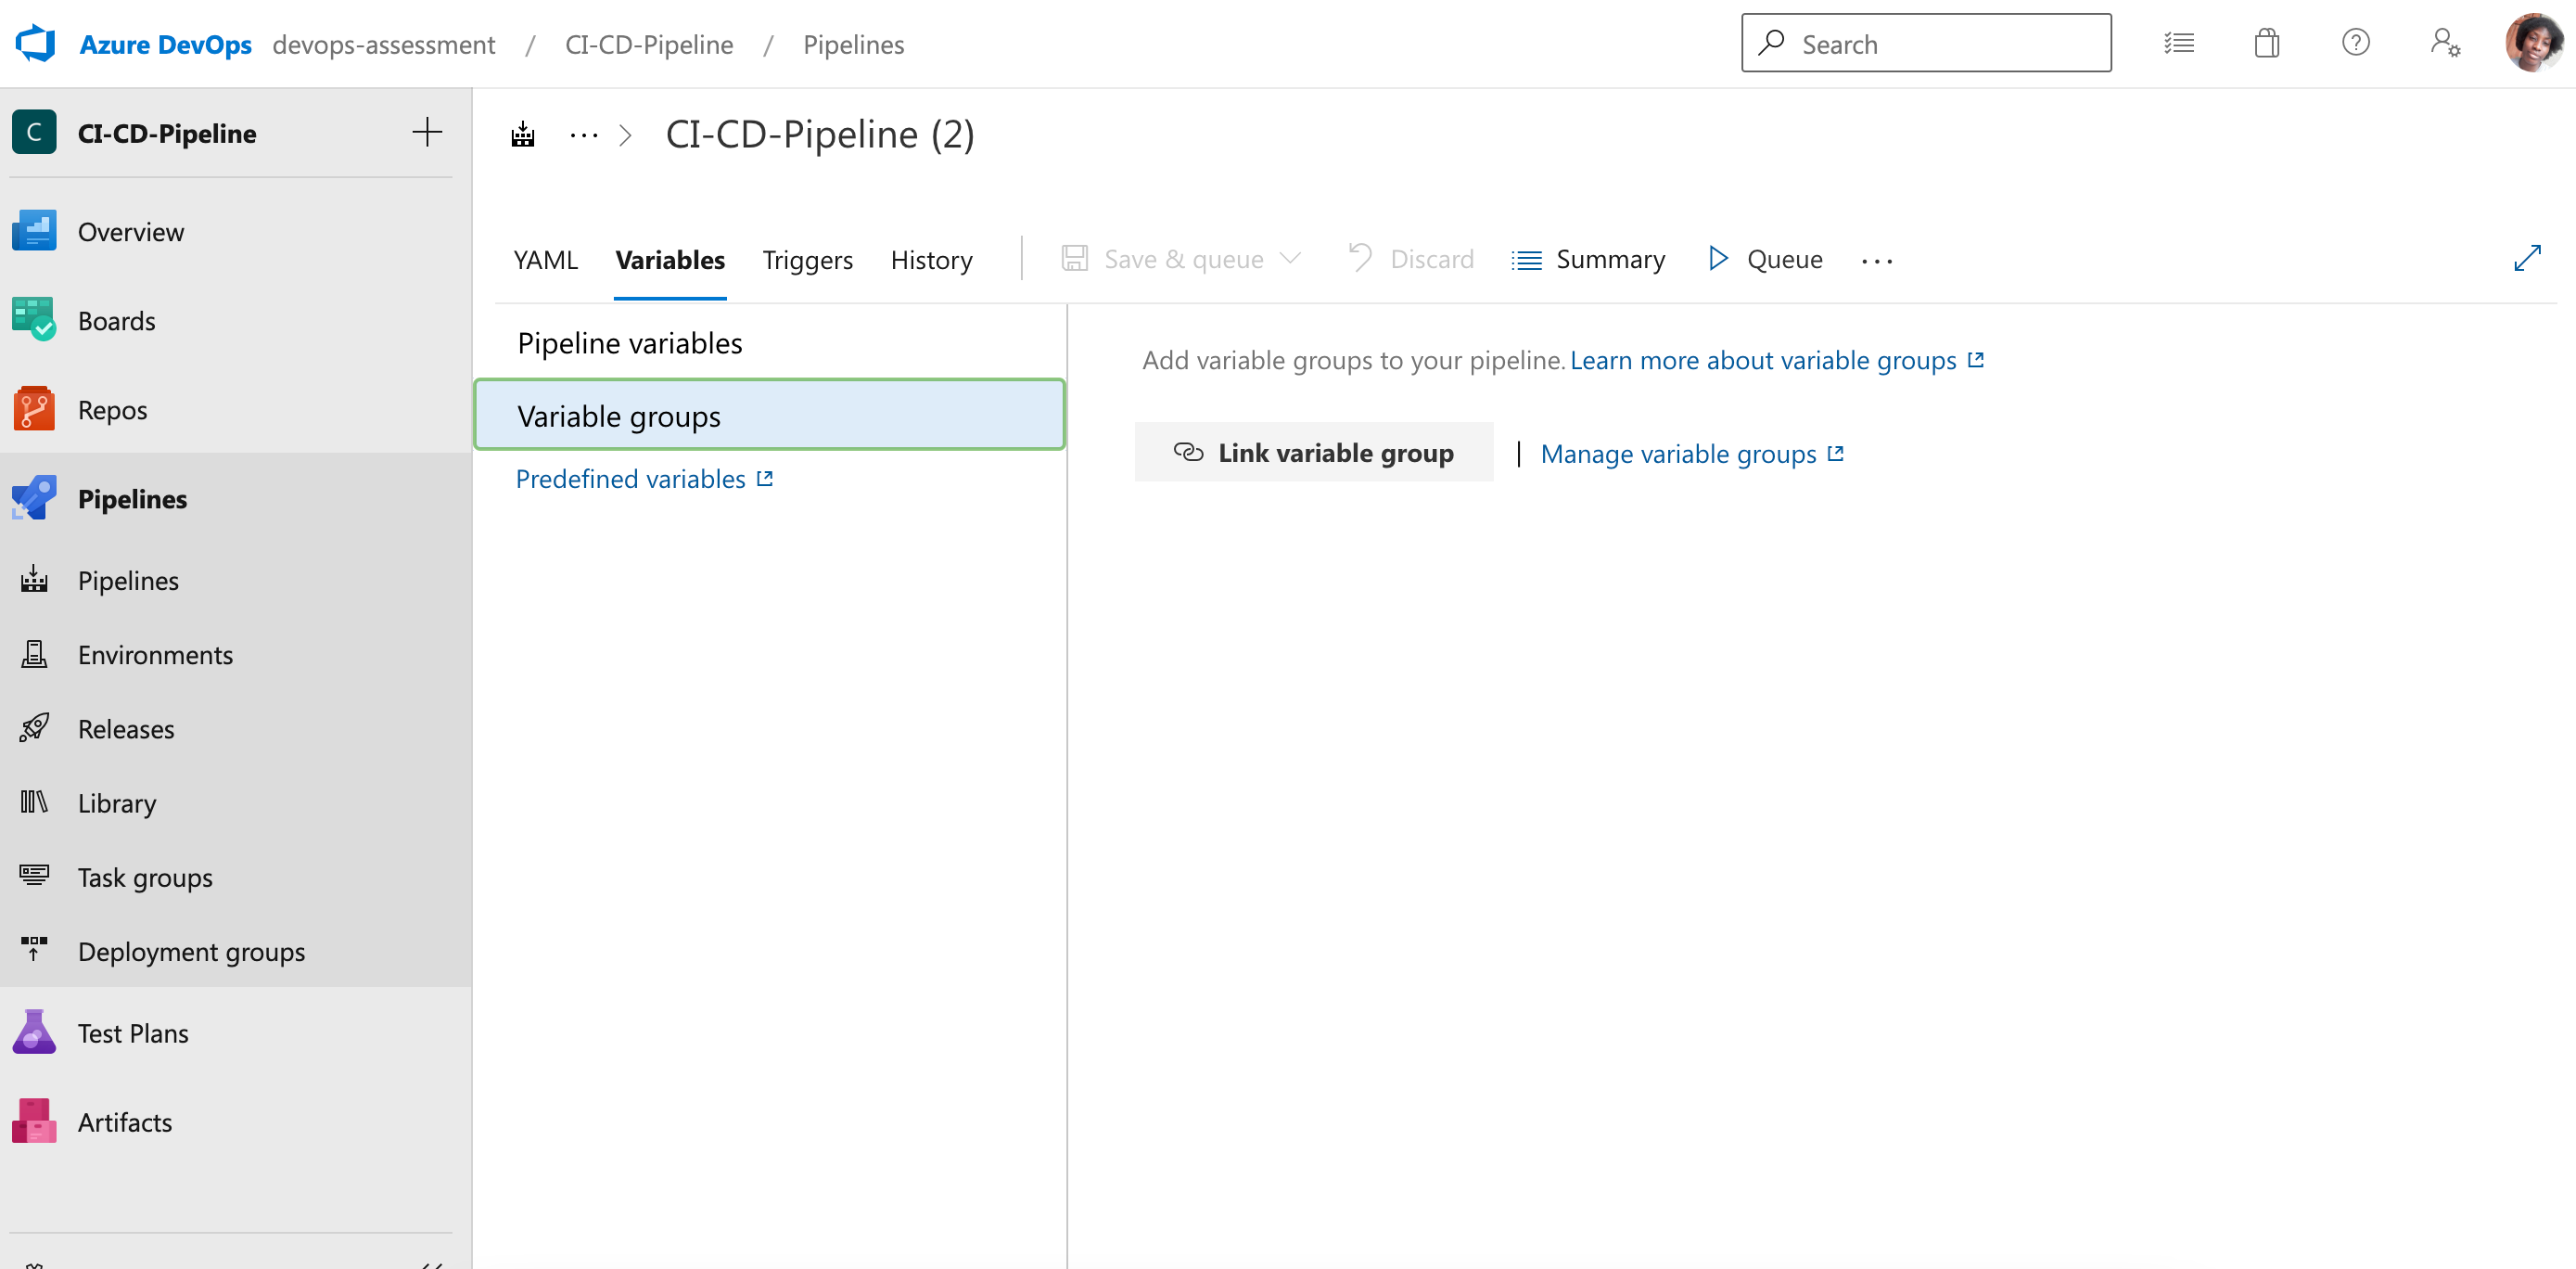Open Deployment groups
Viewport: 2576px width, 1269px height.
pos(191,951)
